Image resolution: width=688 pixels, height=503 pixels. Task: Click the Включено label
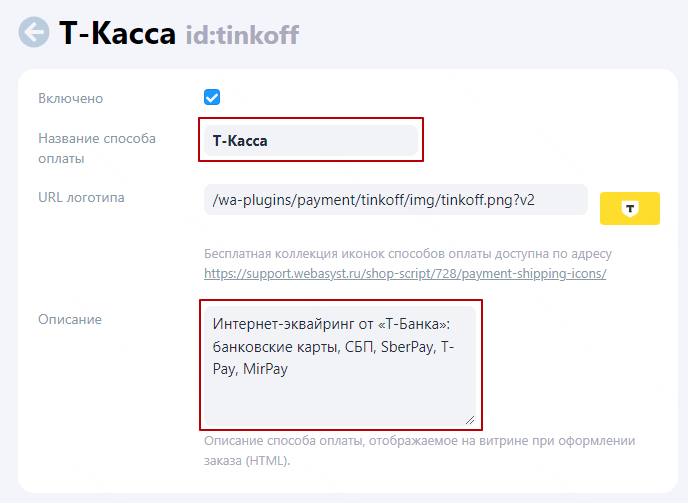click(71, 98)
